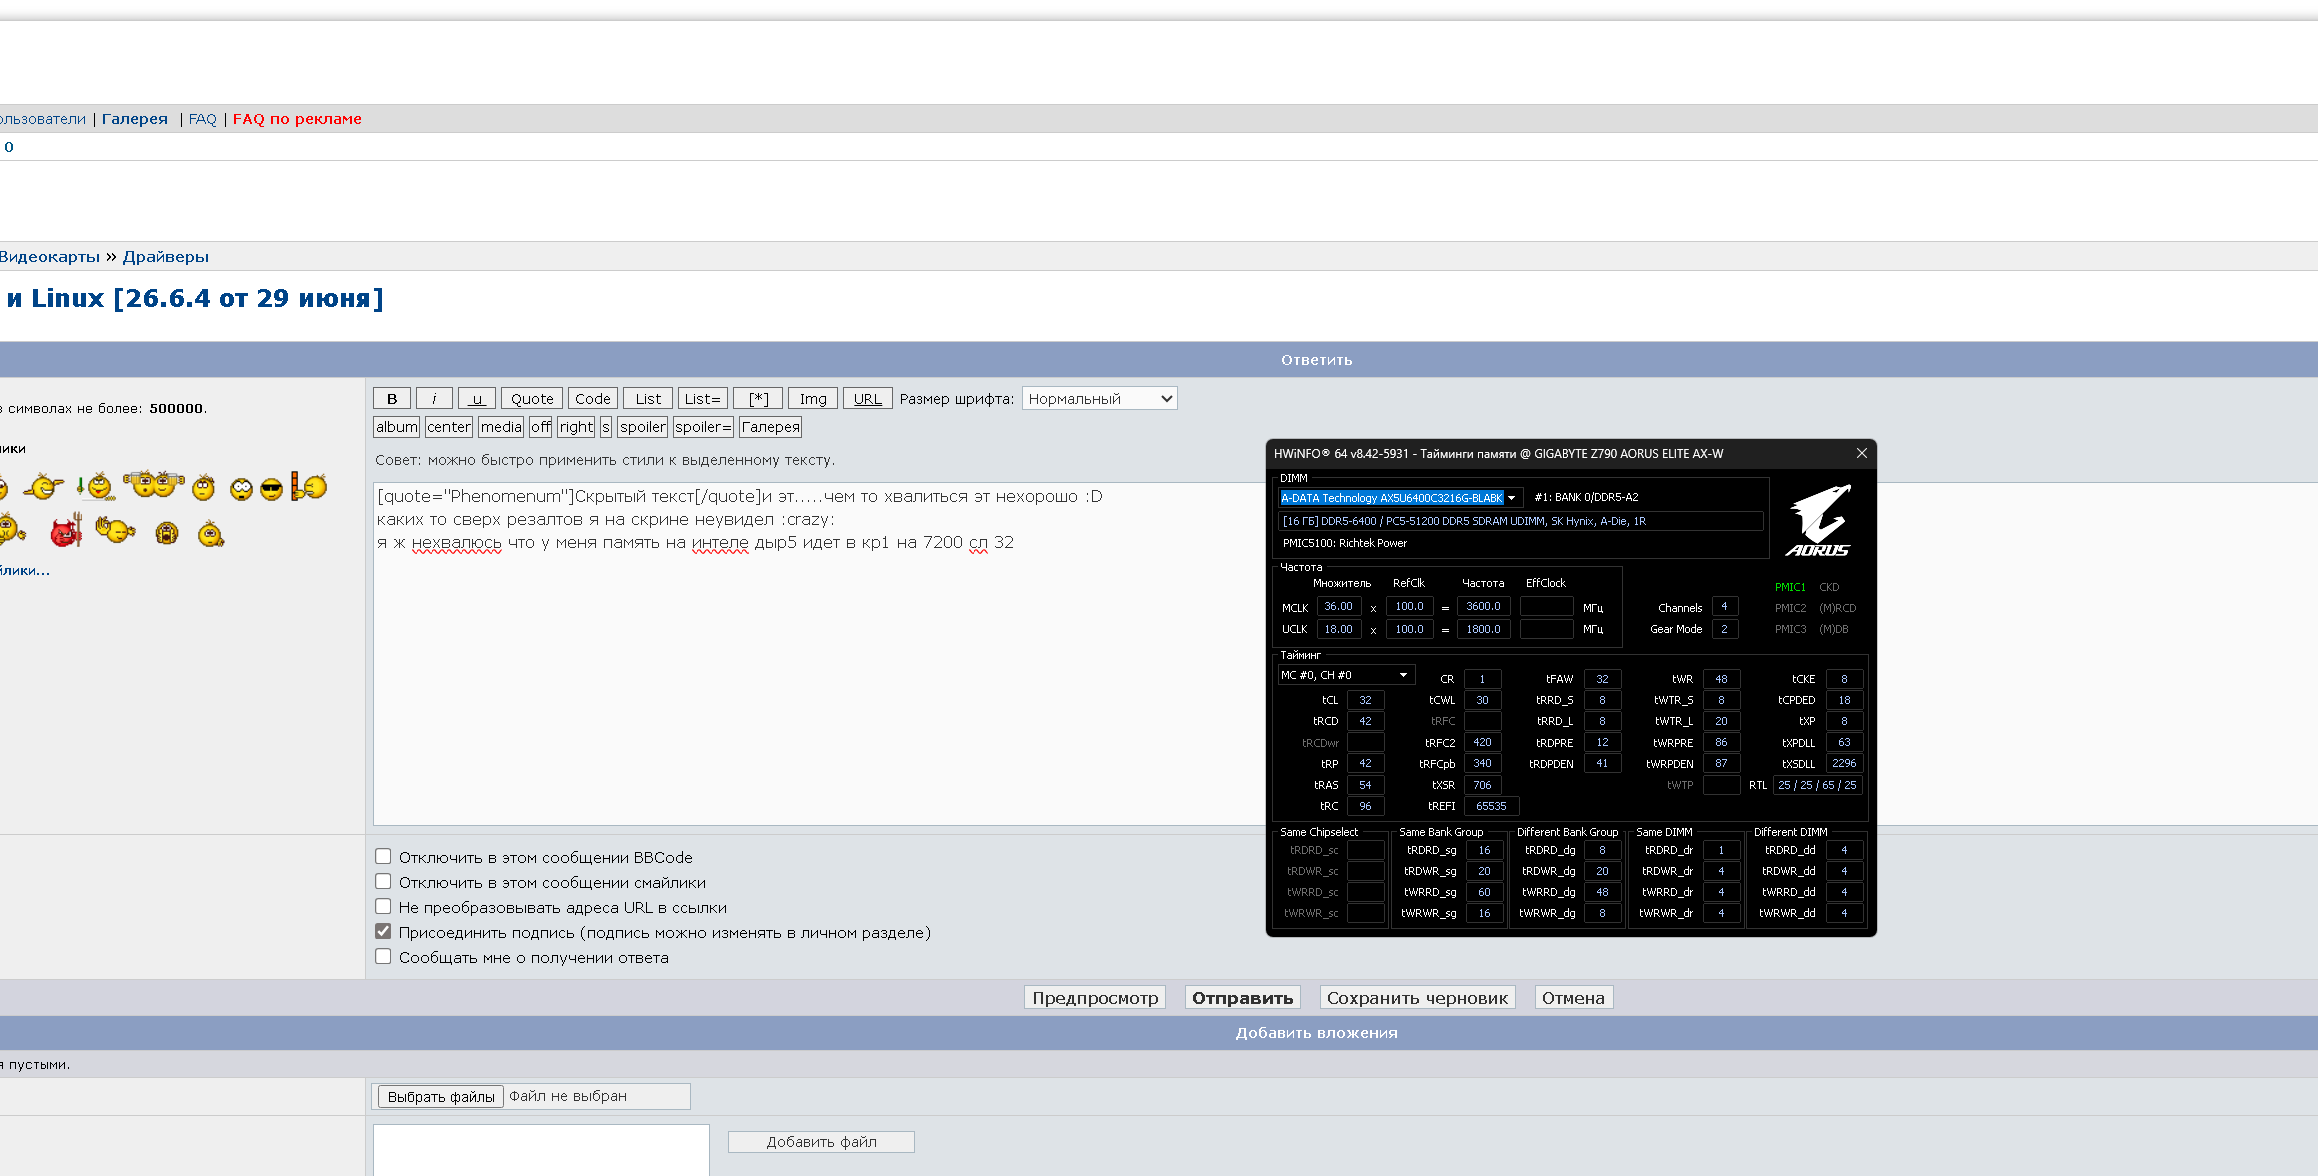Click the Отправить submit button
Viewport: 2318px width, 1176px height.
(x=1242, y=998)
